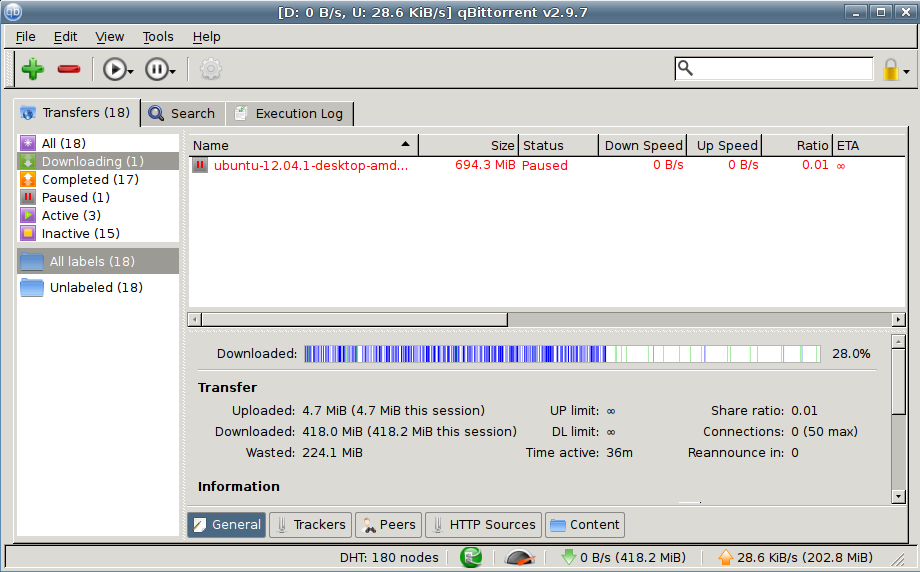Open the dropdown arrow next to padlock
The image size is (920, 572).
coord(907,72)
